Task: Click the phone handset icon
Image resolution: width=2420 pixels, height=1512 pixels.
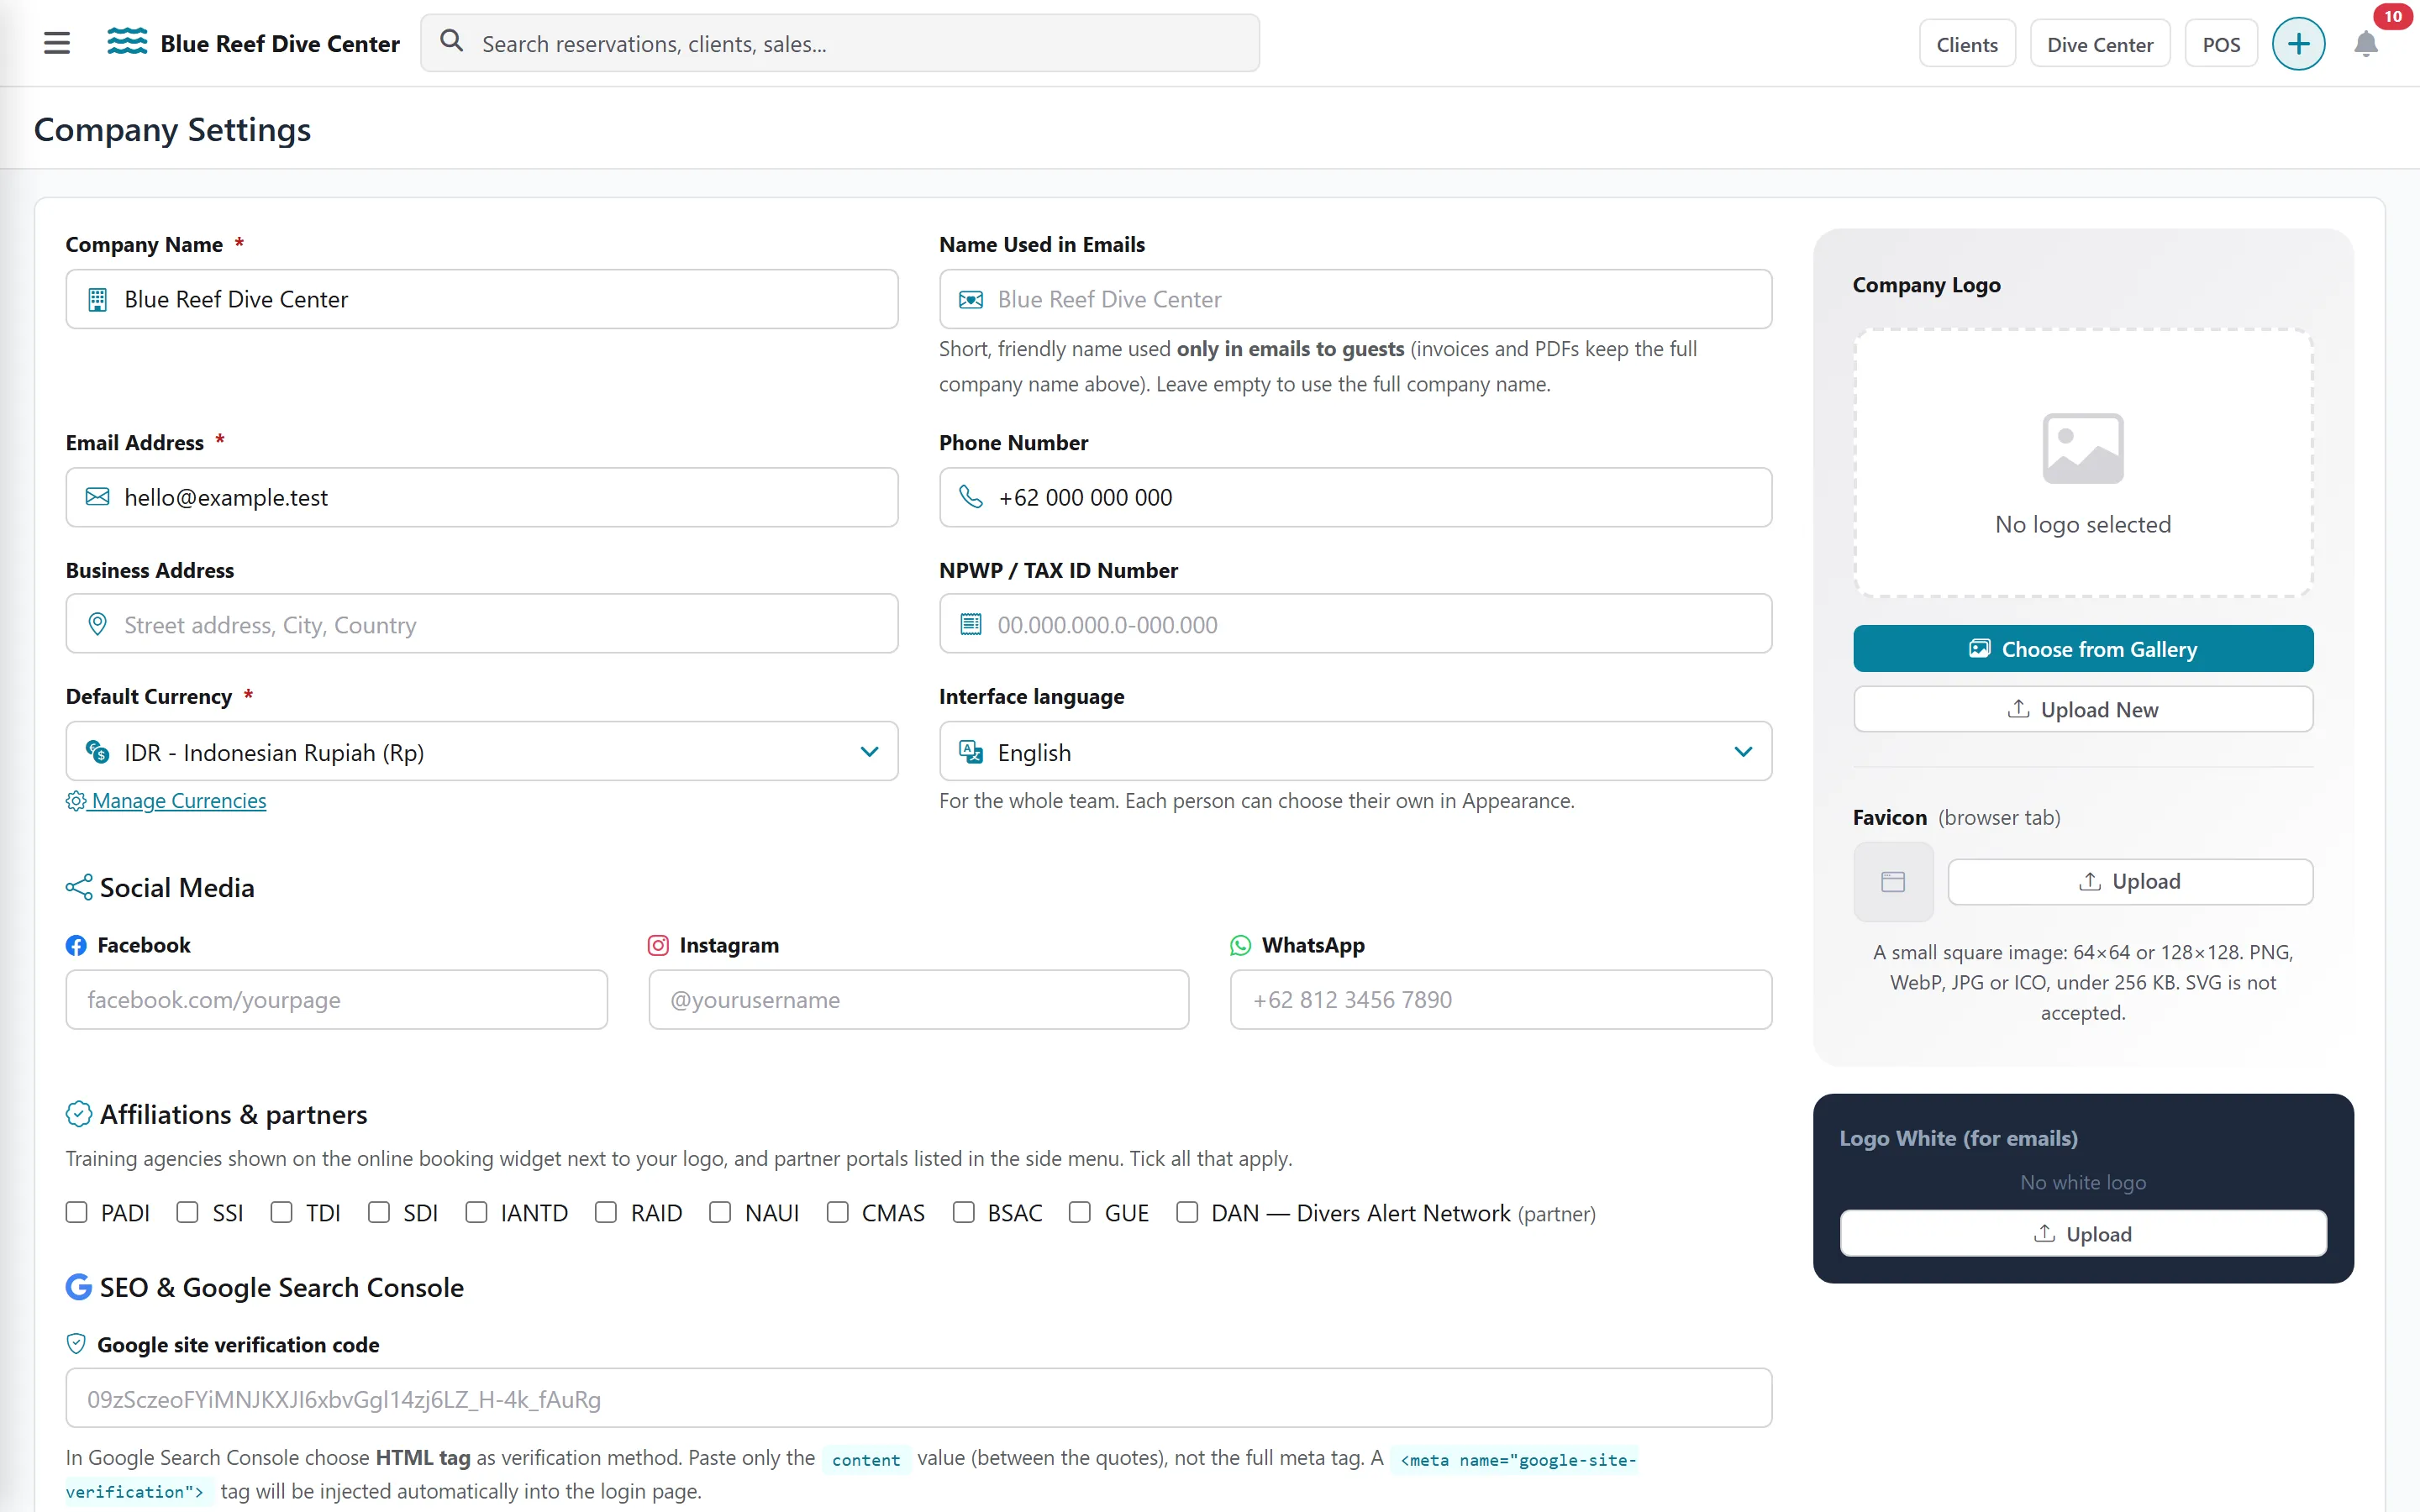Action: (971, 497)
